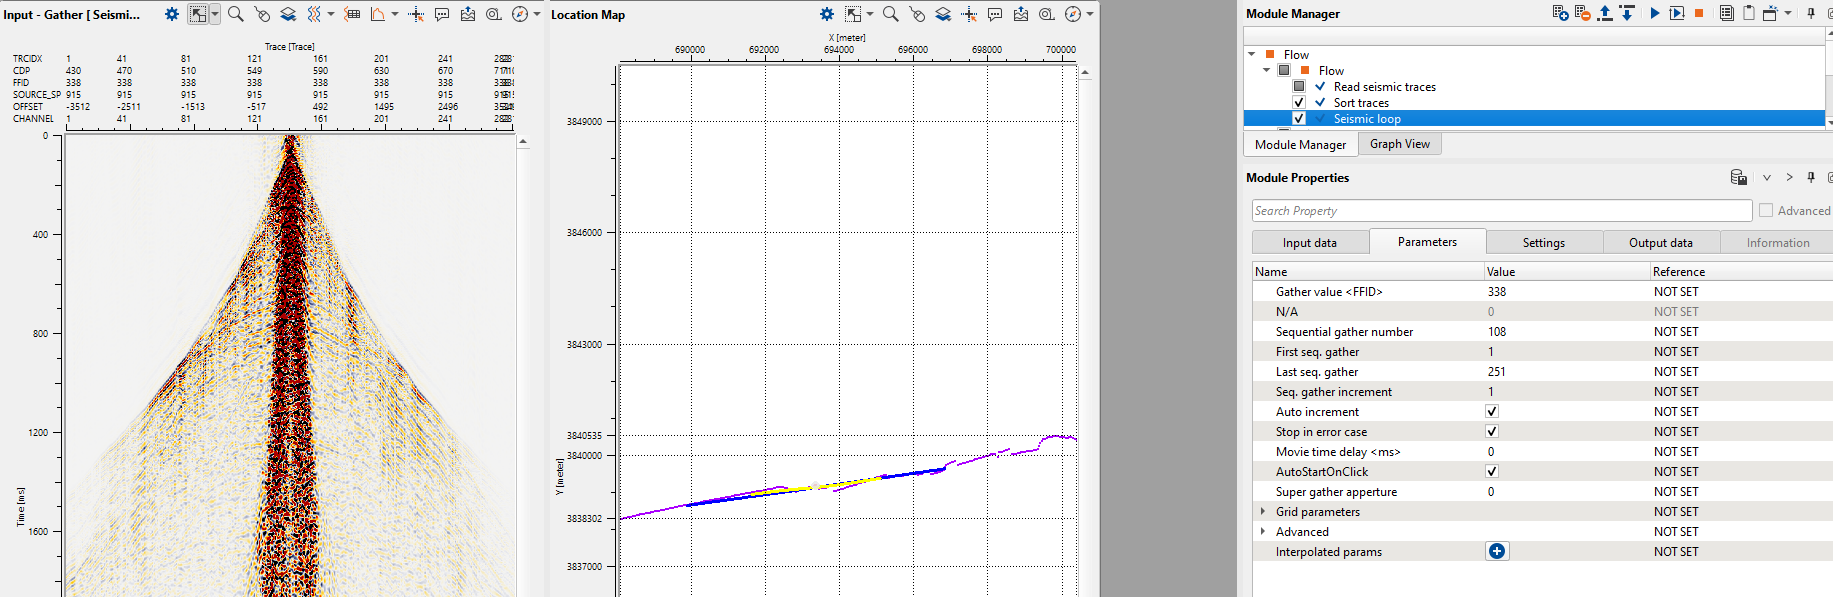Open Input Gather view settings gear
This screenshot has width=1833, height=597.
[172, 14]
